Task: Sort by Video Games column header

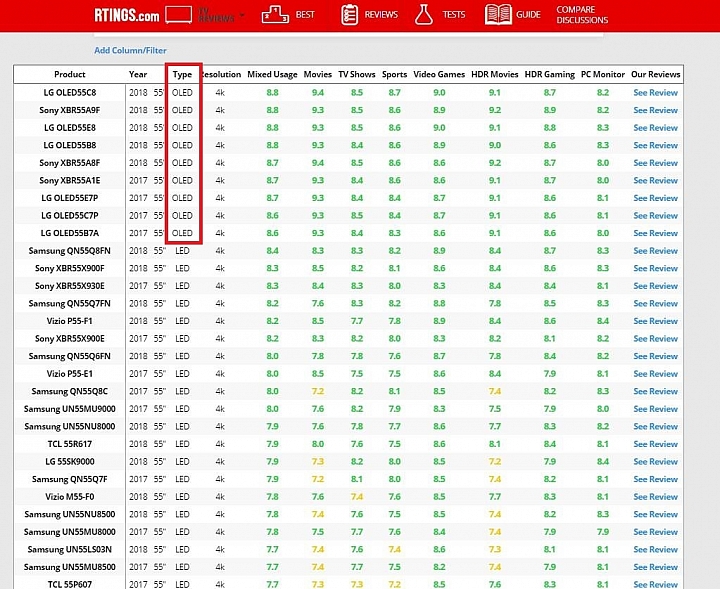Action: (x=439, y=74)
